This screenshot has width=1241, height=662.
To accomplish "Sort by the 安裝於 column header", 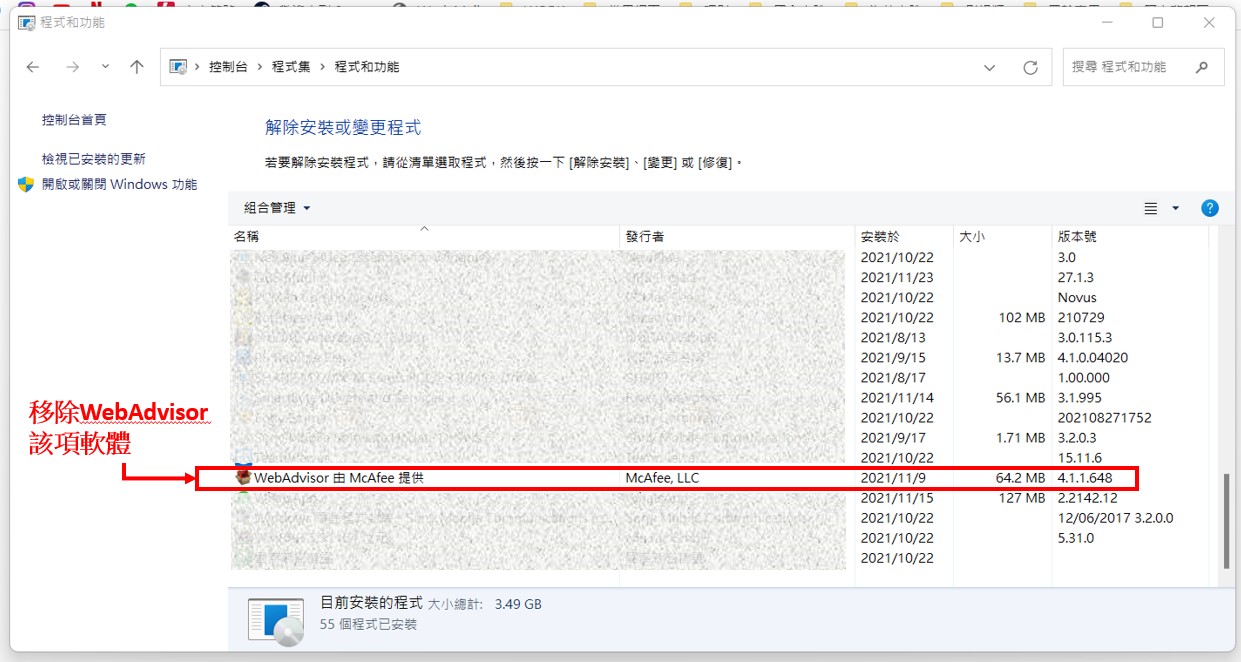I will tap(880, 237).
